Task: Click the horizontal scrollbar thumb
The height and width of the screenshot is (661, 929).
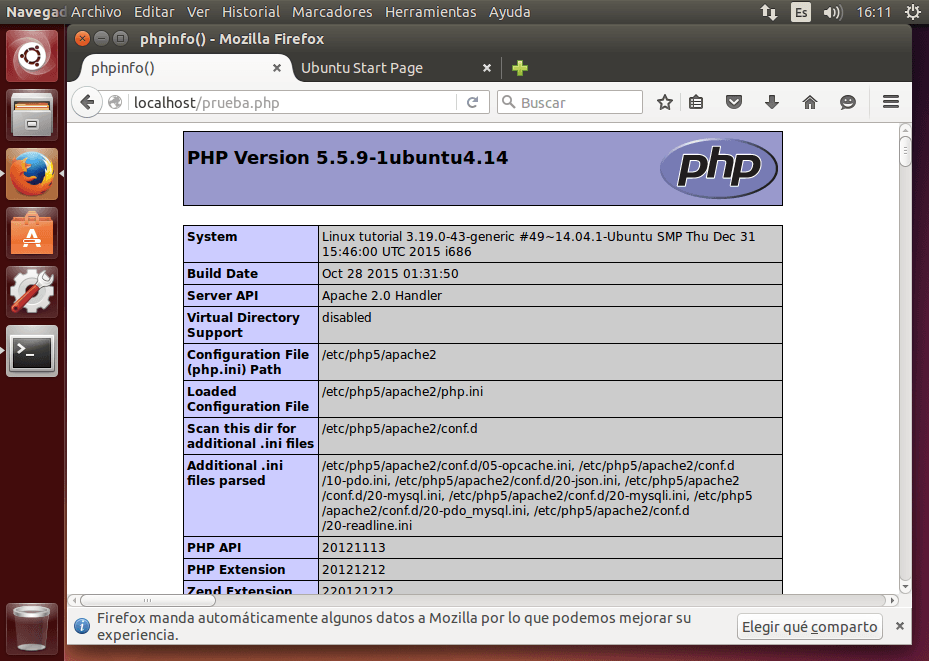Action: 148,600
